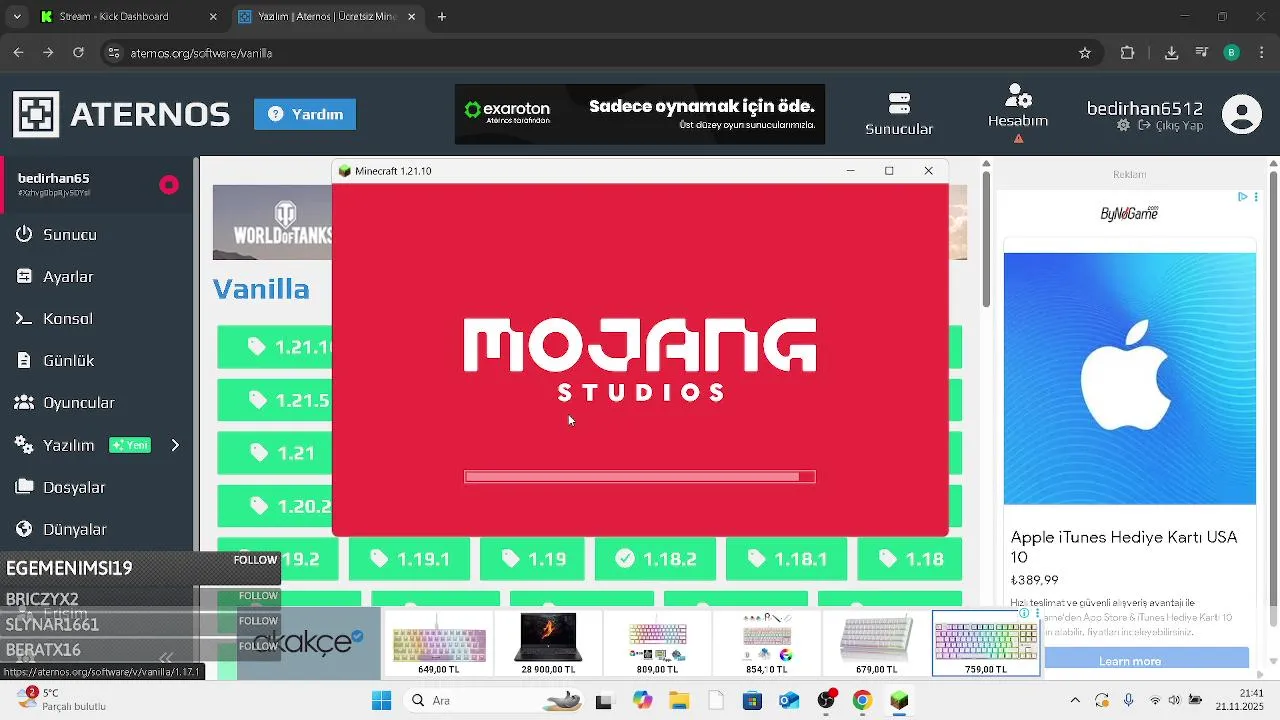Viewport: 1280px width, 720px height.
Task: Select Vanilla version 1.21
Action: pyautogui.click(x=275, y=453)
